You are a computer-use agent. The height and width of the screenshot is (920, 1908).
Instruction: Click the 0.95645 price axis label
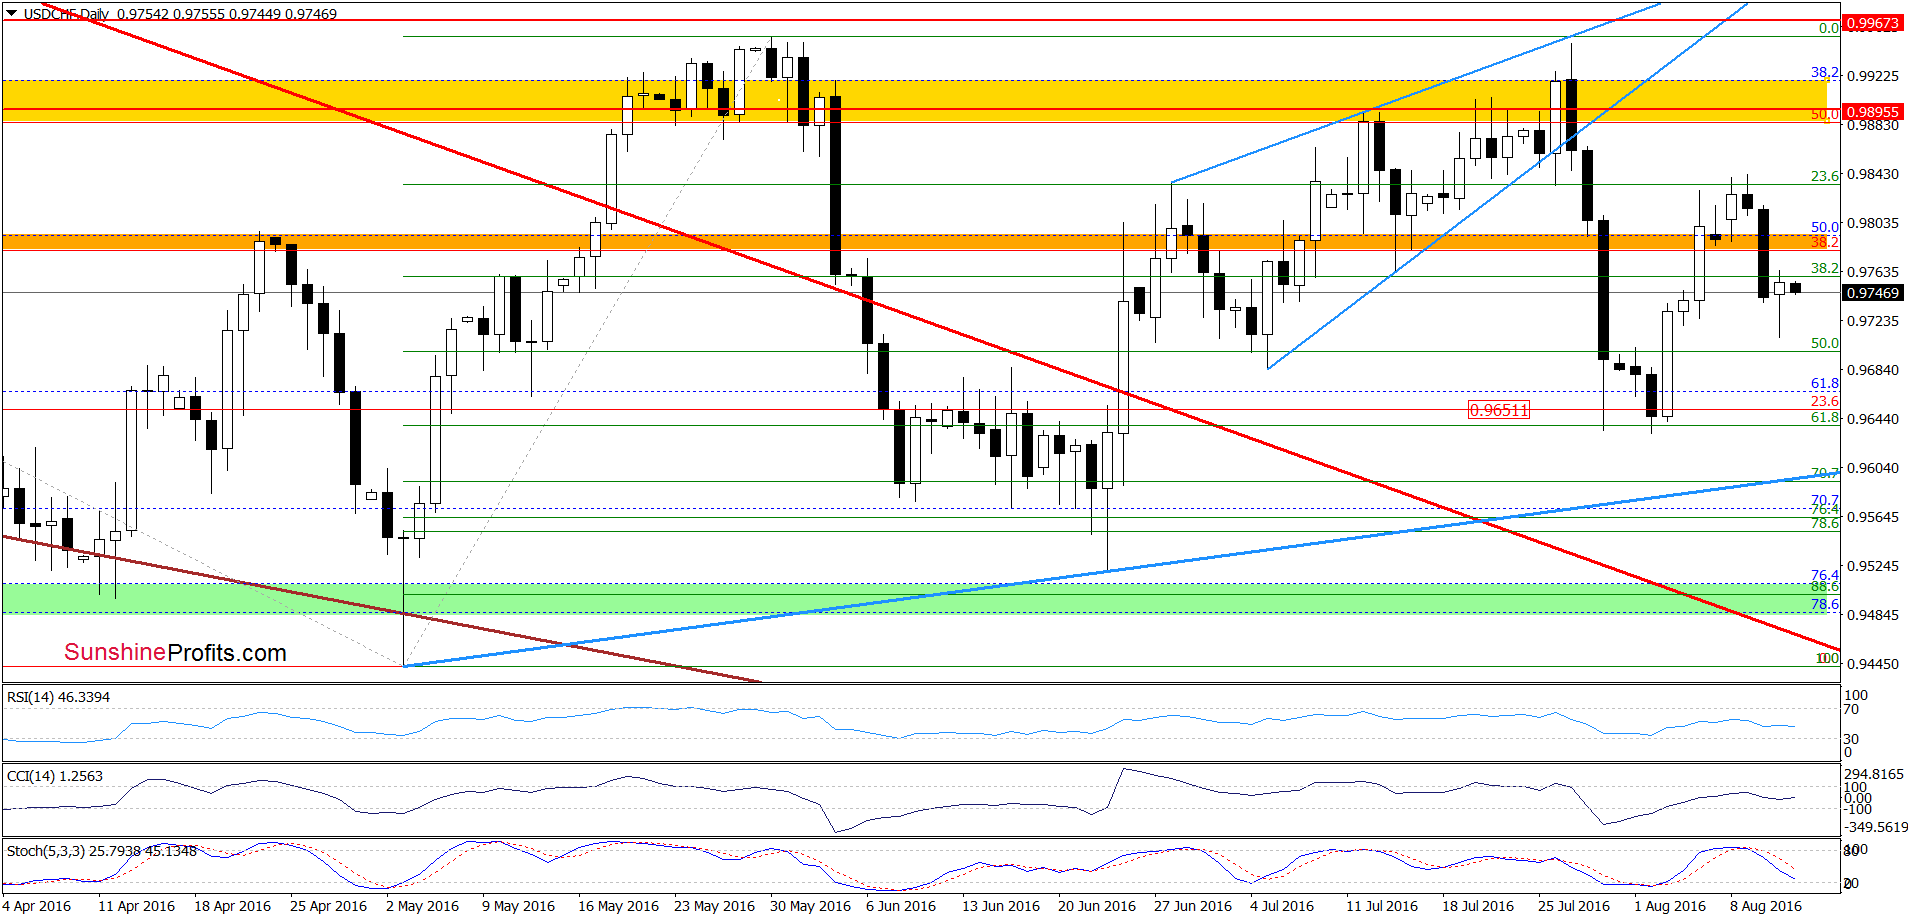tap(1872, 517)
